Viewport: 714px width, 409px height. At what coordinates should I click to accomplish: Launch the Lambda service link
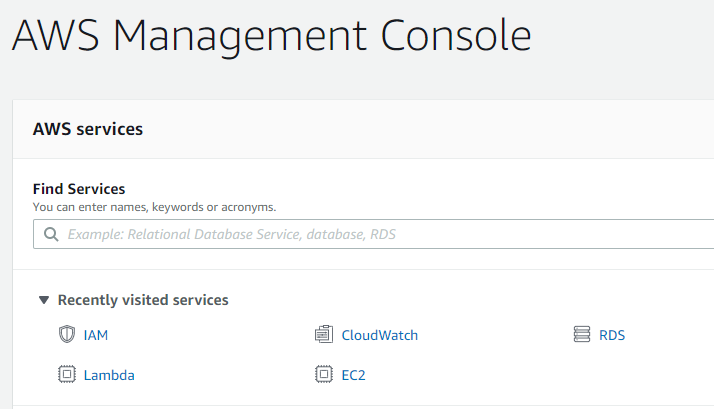[109, 375]
